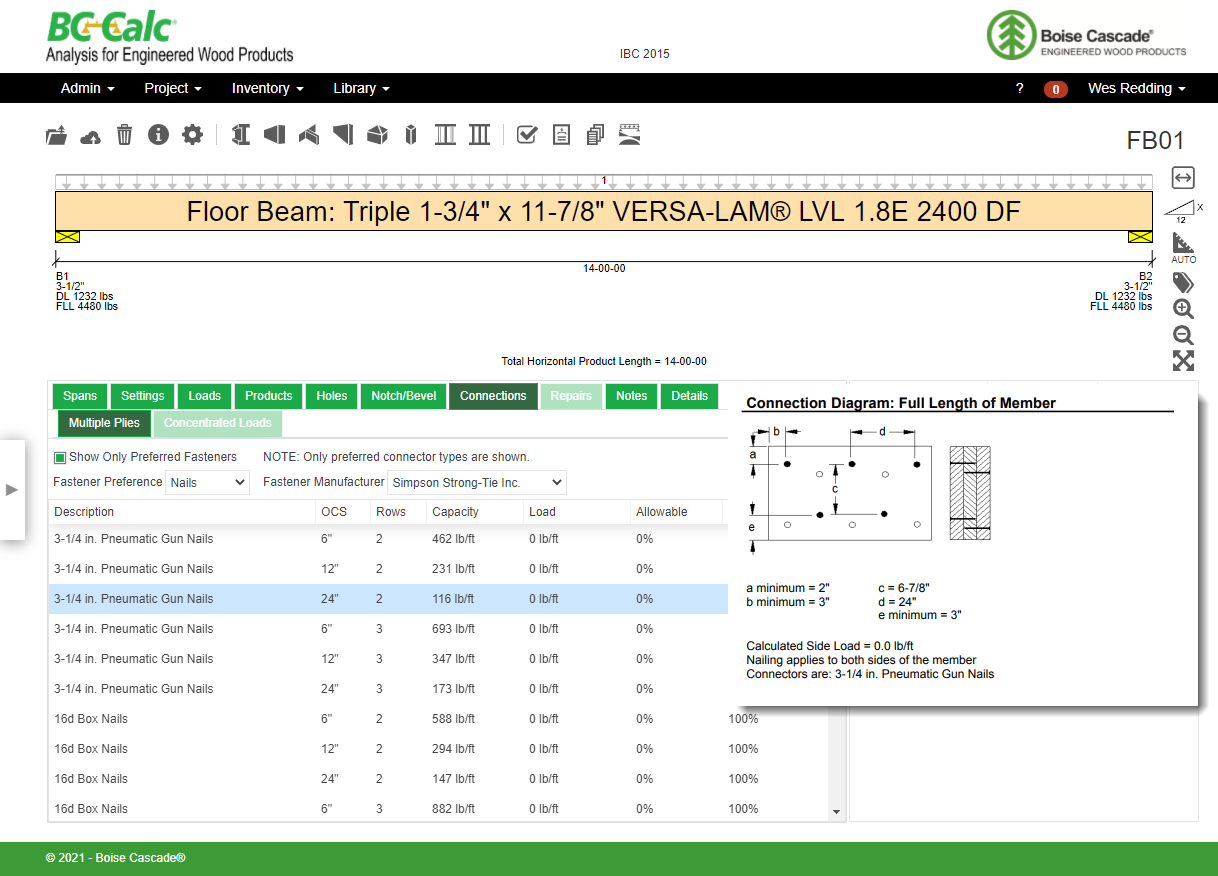Open the Fastener Manufacturer dropdown
Image resolution: width=1218 pixels, height=876 pixels.
point(476,482)
